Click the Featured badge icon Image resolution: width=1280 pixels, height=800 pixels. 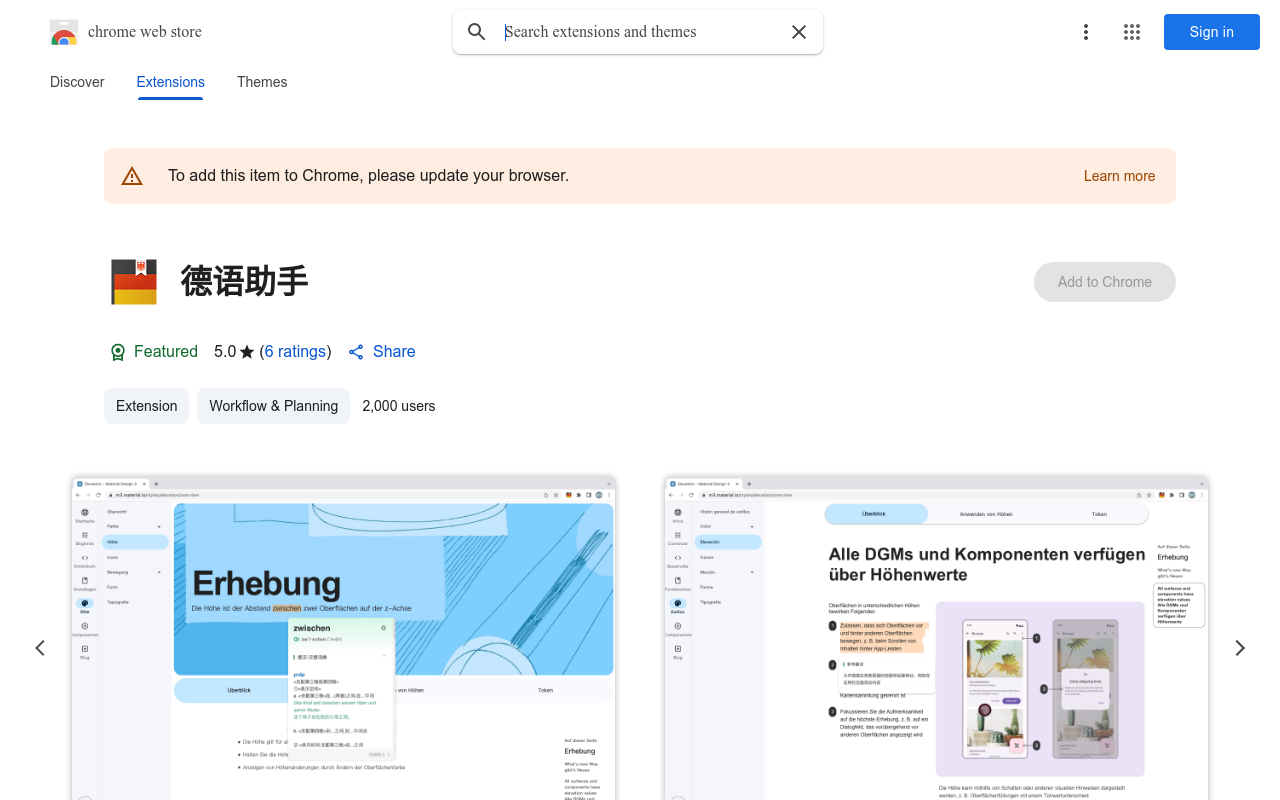point(118,352)
